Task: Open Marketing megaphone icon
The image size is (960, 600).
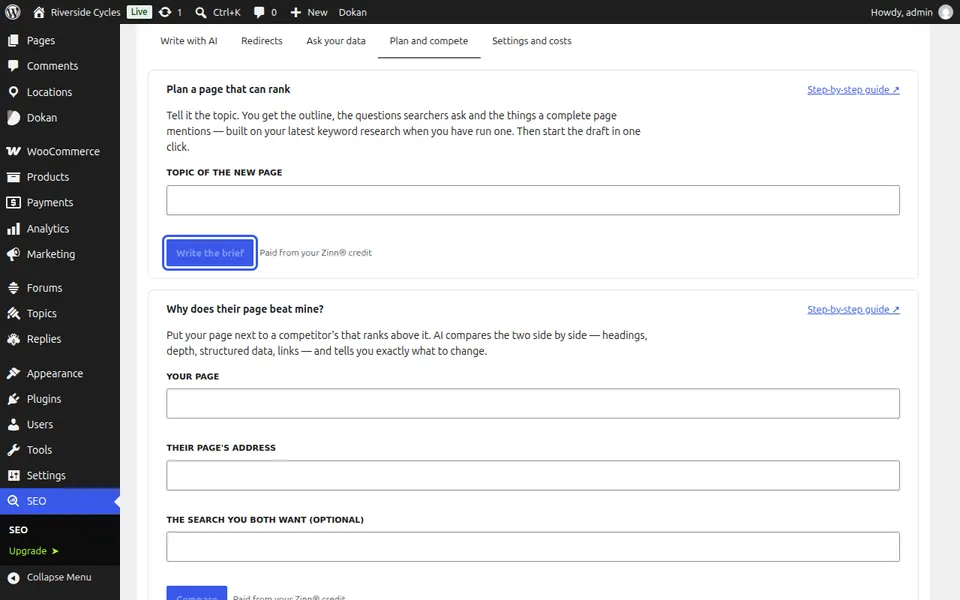Action: pos(13,254)
